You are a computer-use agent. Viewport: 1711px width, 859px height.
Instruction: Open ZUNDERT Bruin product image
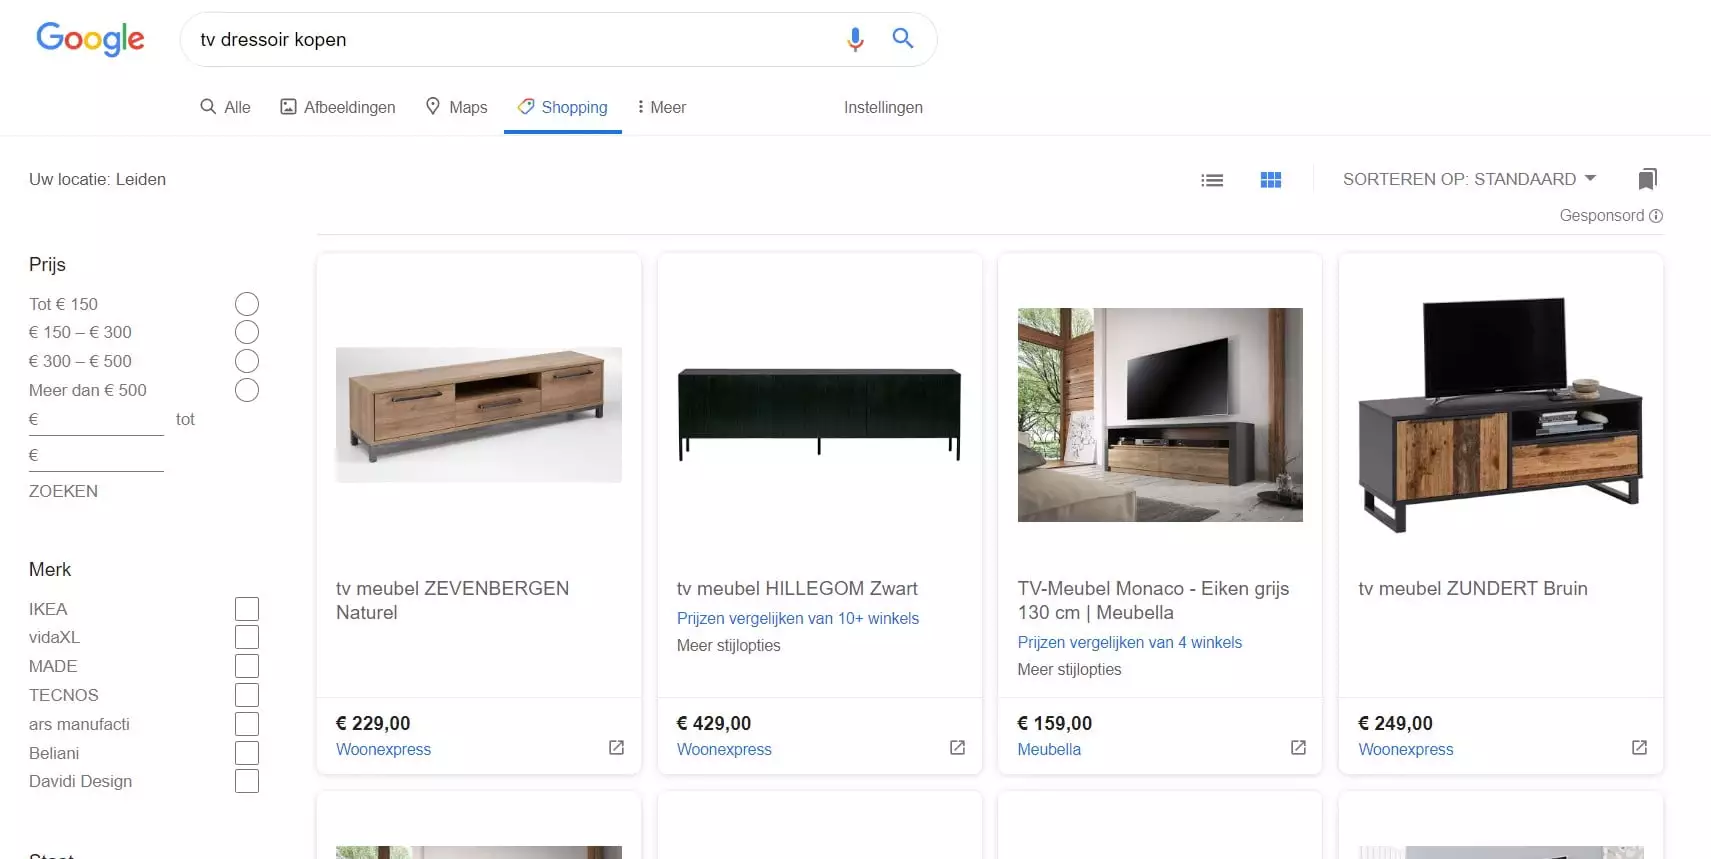pos(1500,415)
